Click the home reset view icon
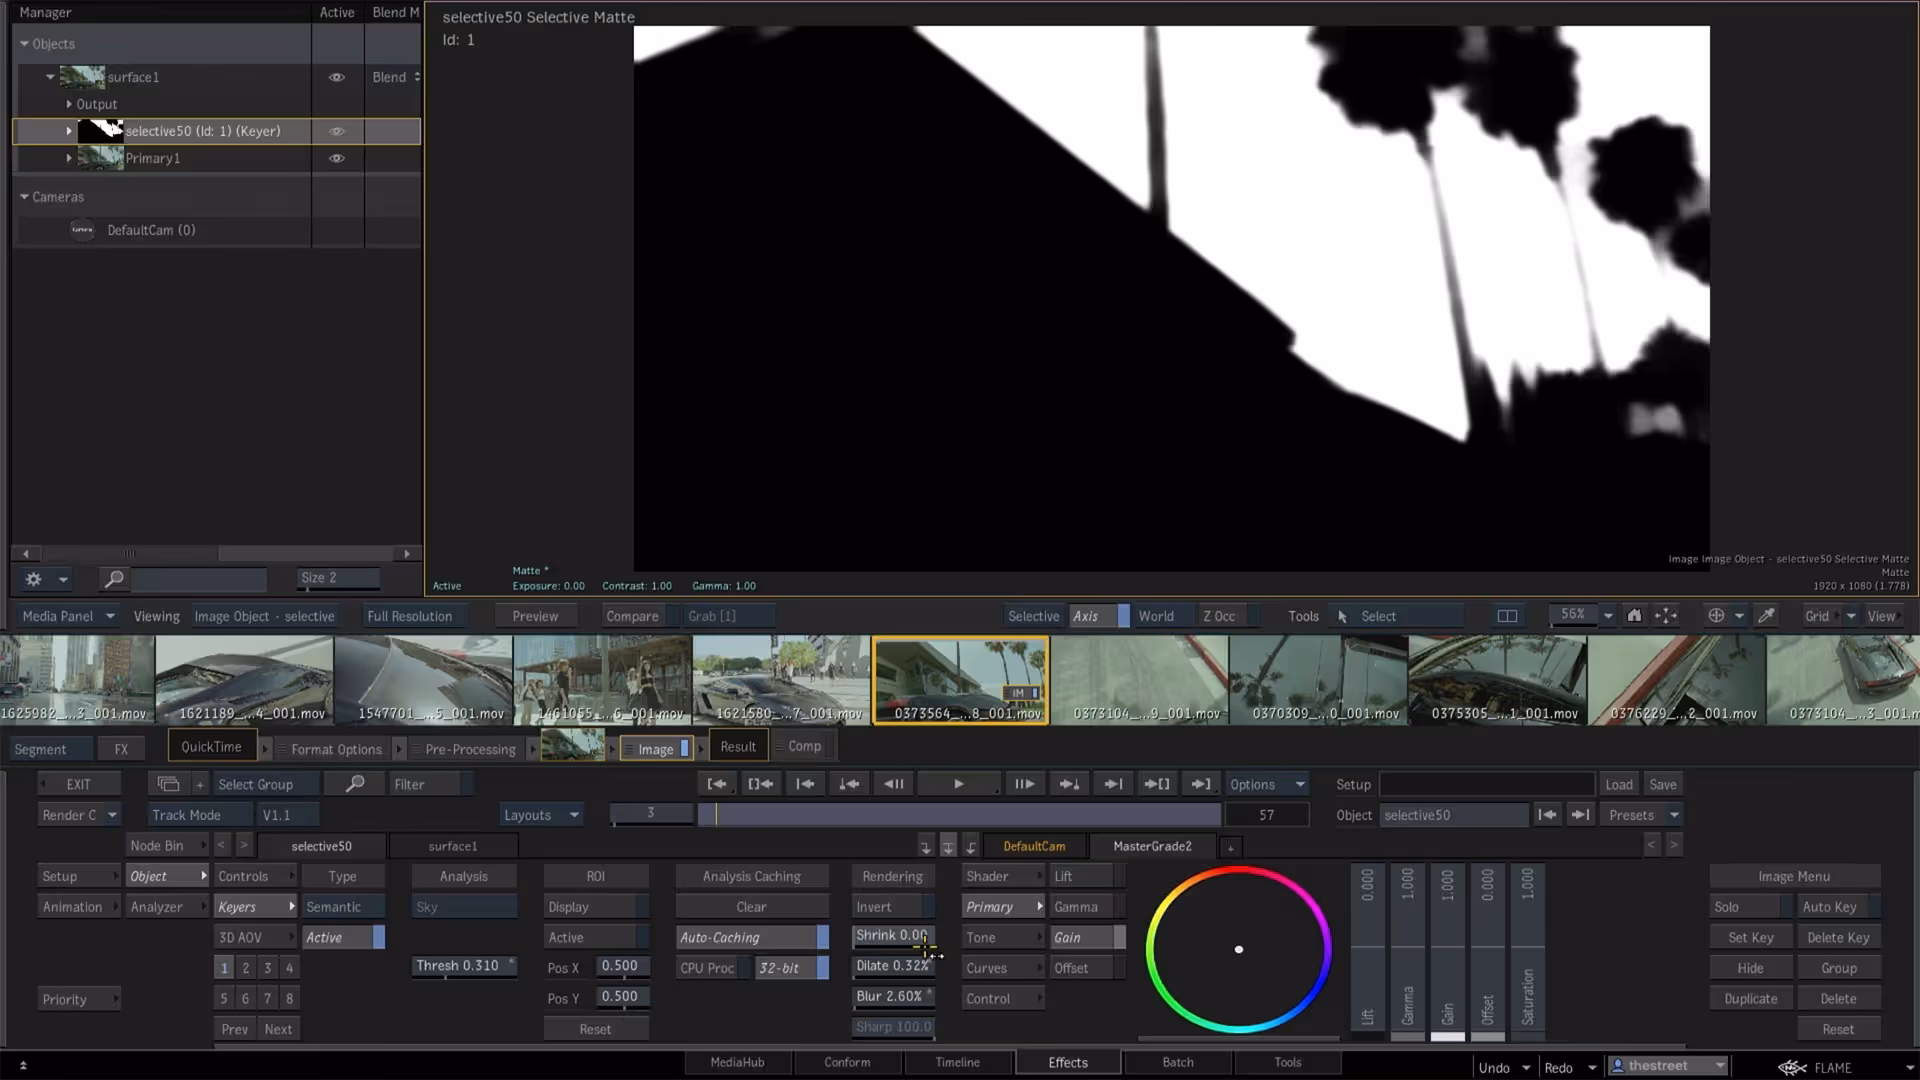1920x1080 pixels. (1634, 616)
